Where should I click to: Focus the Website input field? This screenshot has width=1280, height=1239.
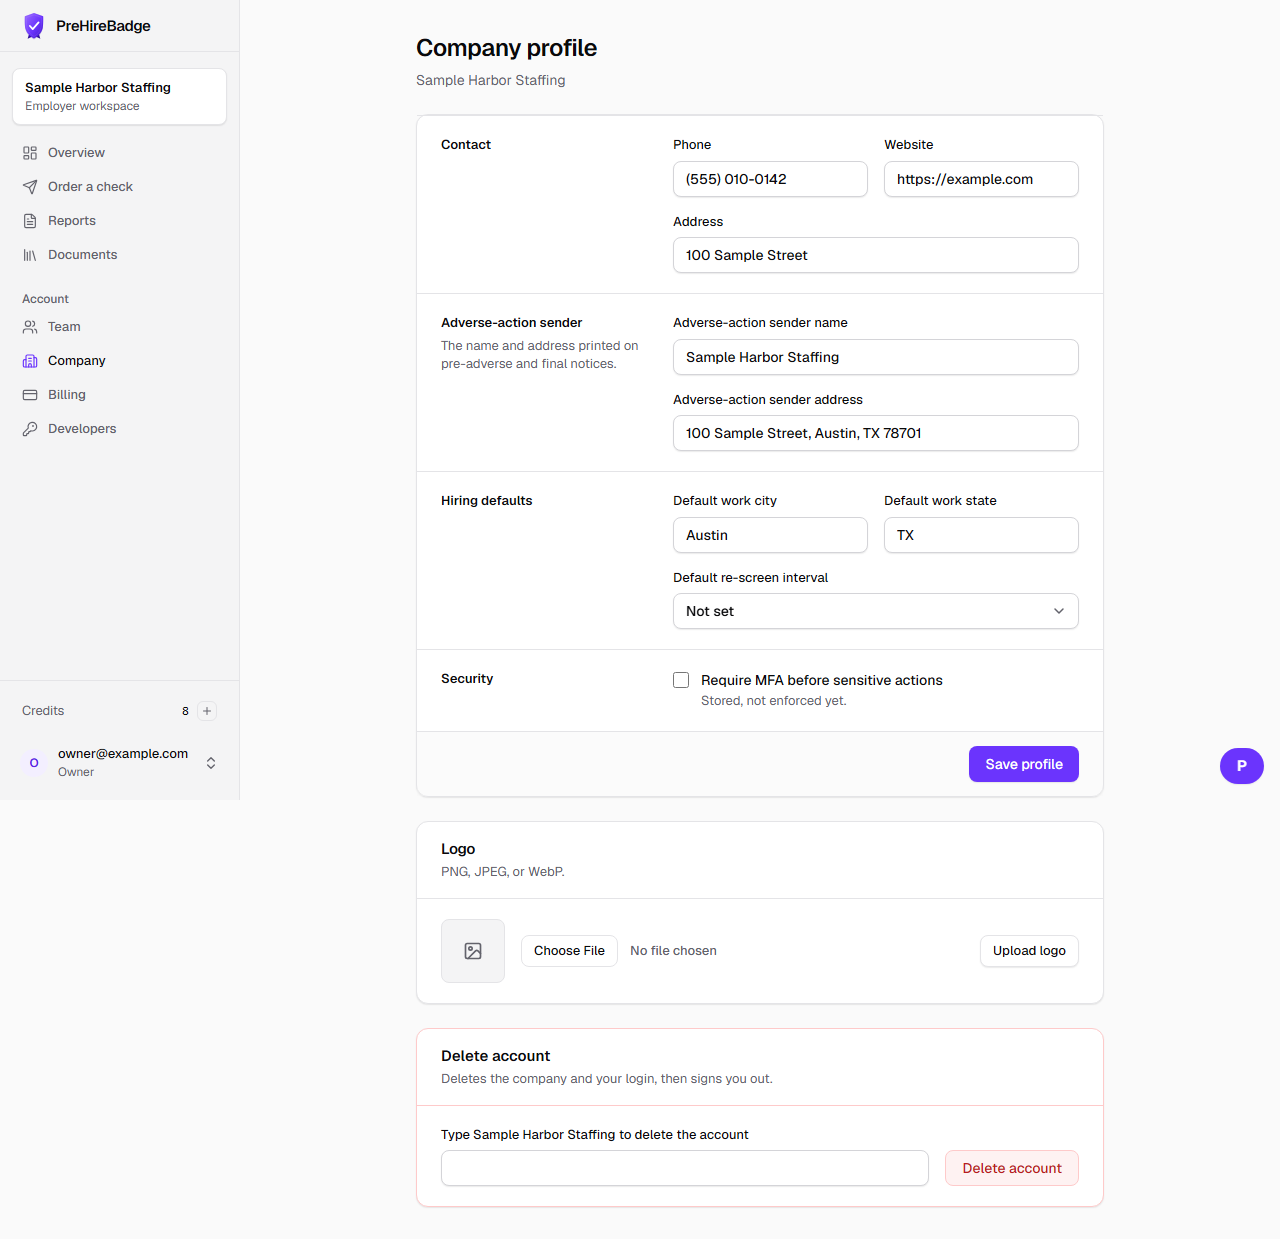click(981, 179)
